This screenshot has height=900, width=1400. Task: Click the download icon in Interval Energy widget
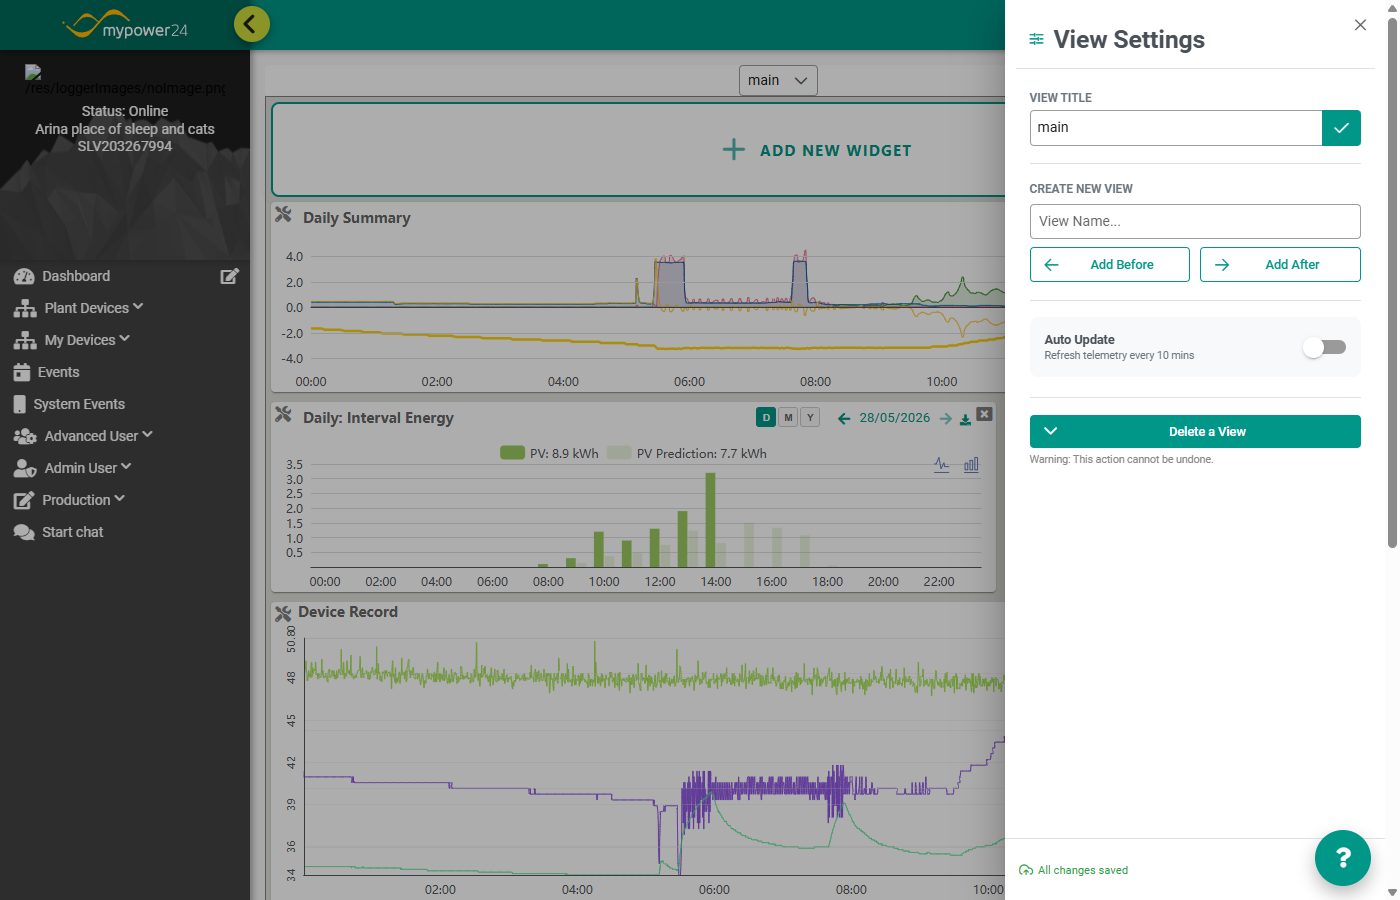coord(965,419)
